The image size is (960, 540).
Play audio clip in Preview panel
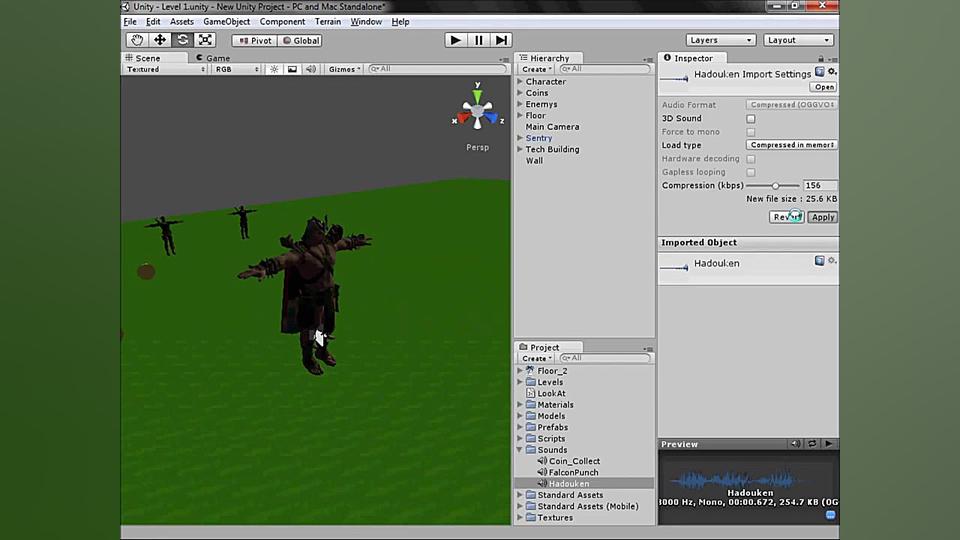(x=828, y=444)
